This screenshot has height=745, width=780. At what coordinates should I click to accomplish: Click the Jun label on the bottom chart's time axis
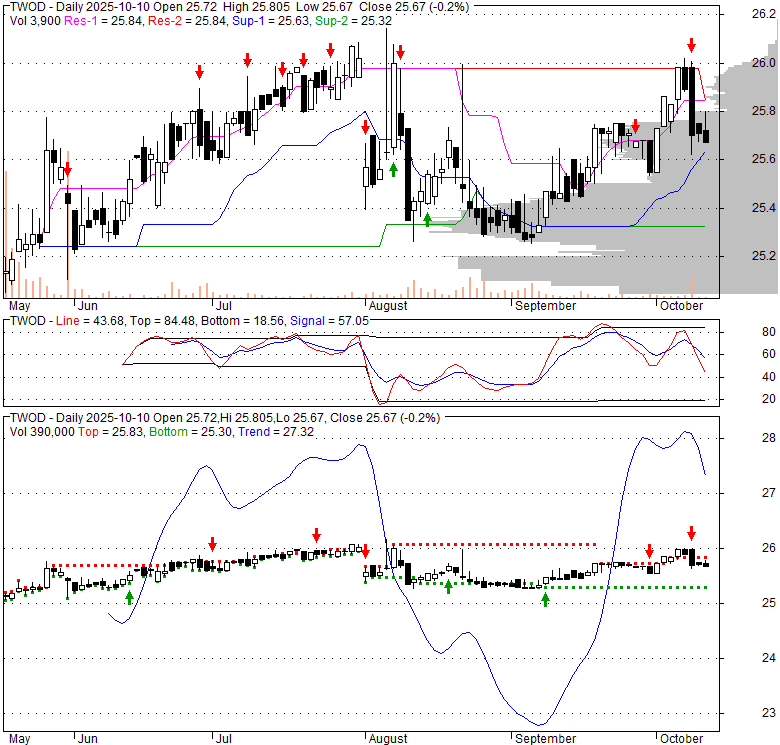coord(88,739)
